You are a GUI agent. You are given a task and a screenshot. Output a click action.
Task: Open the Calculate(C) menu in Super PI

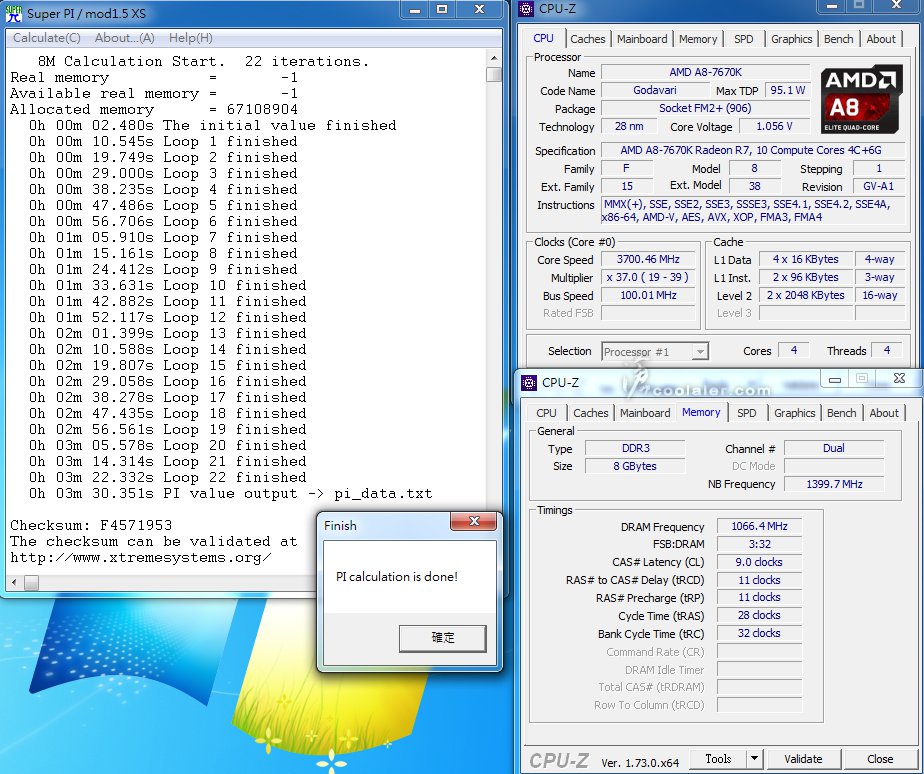tap(47, 38)
